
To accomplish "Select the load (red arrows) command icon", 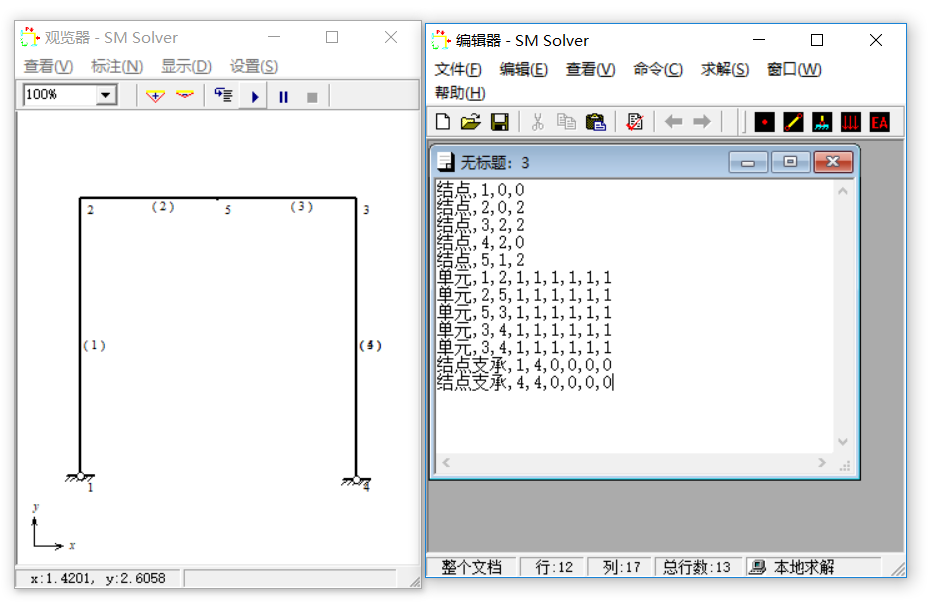I will click(x=850, y=122).
